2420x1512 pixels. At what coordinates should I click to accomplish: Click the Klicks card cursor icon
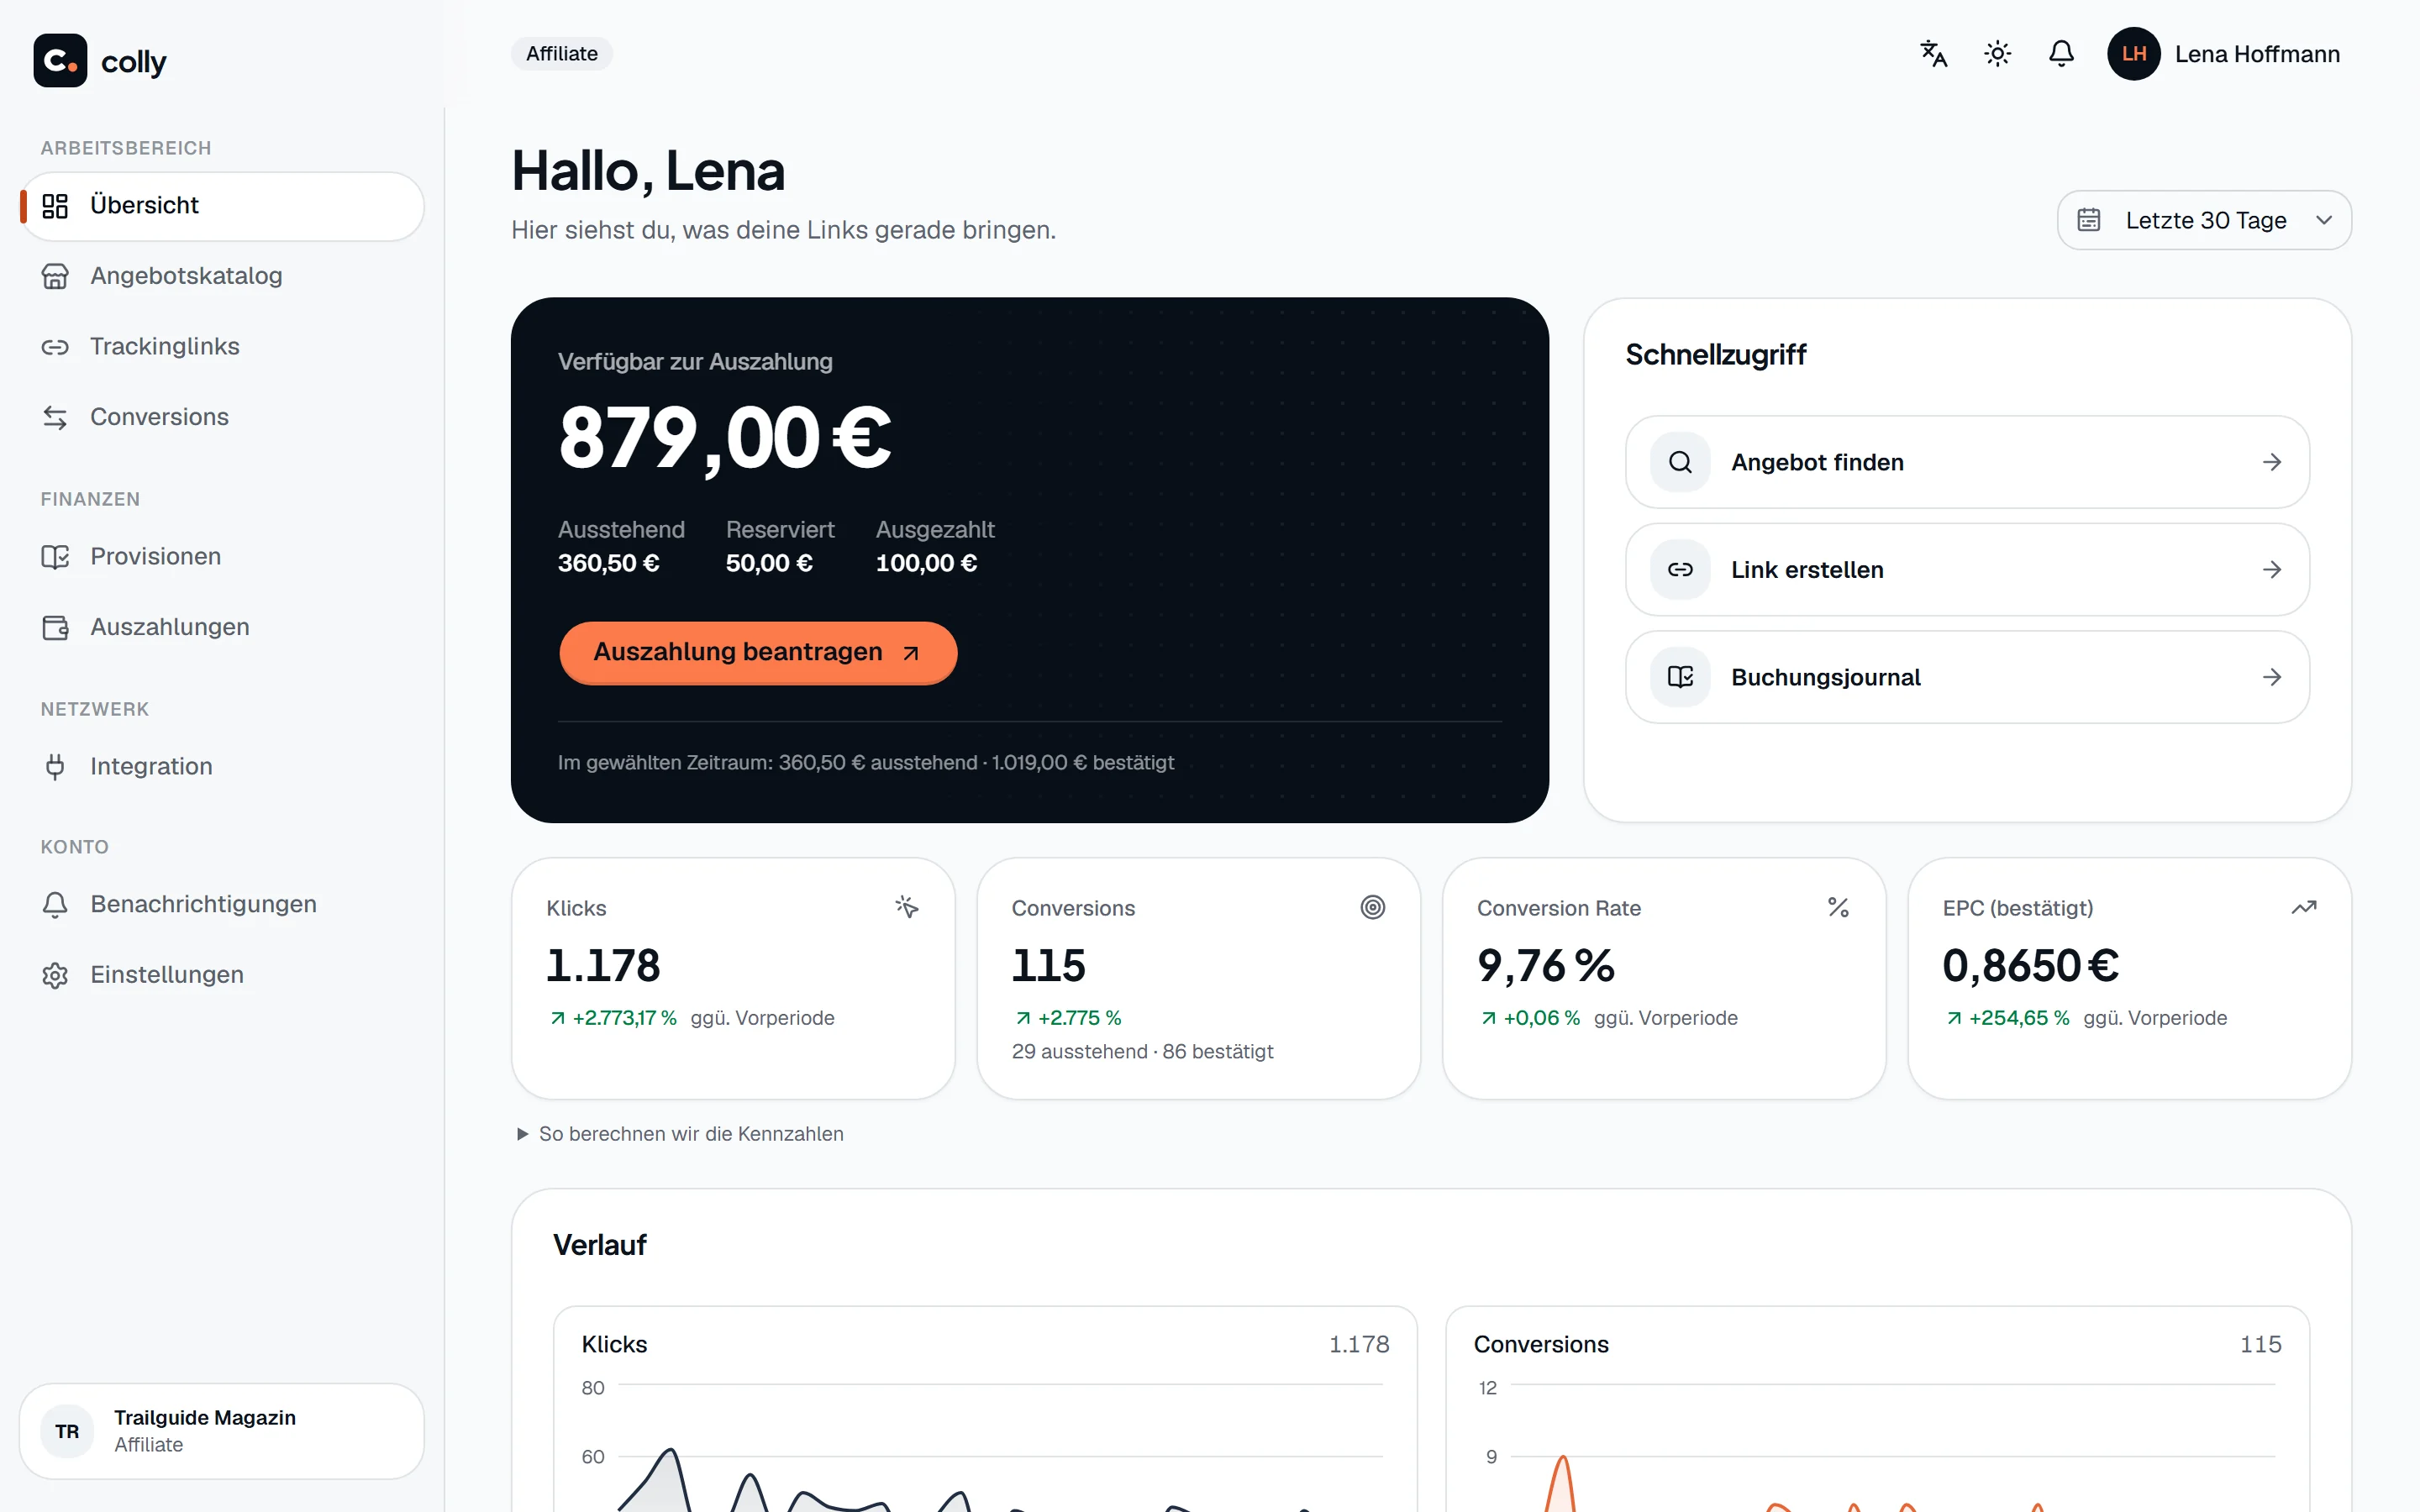(x=907, y=907)
